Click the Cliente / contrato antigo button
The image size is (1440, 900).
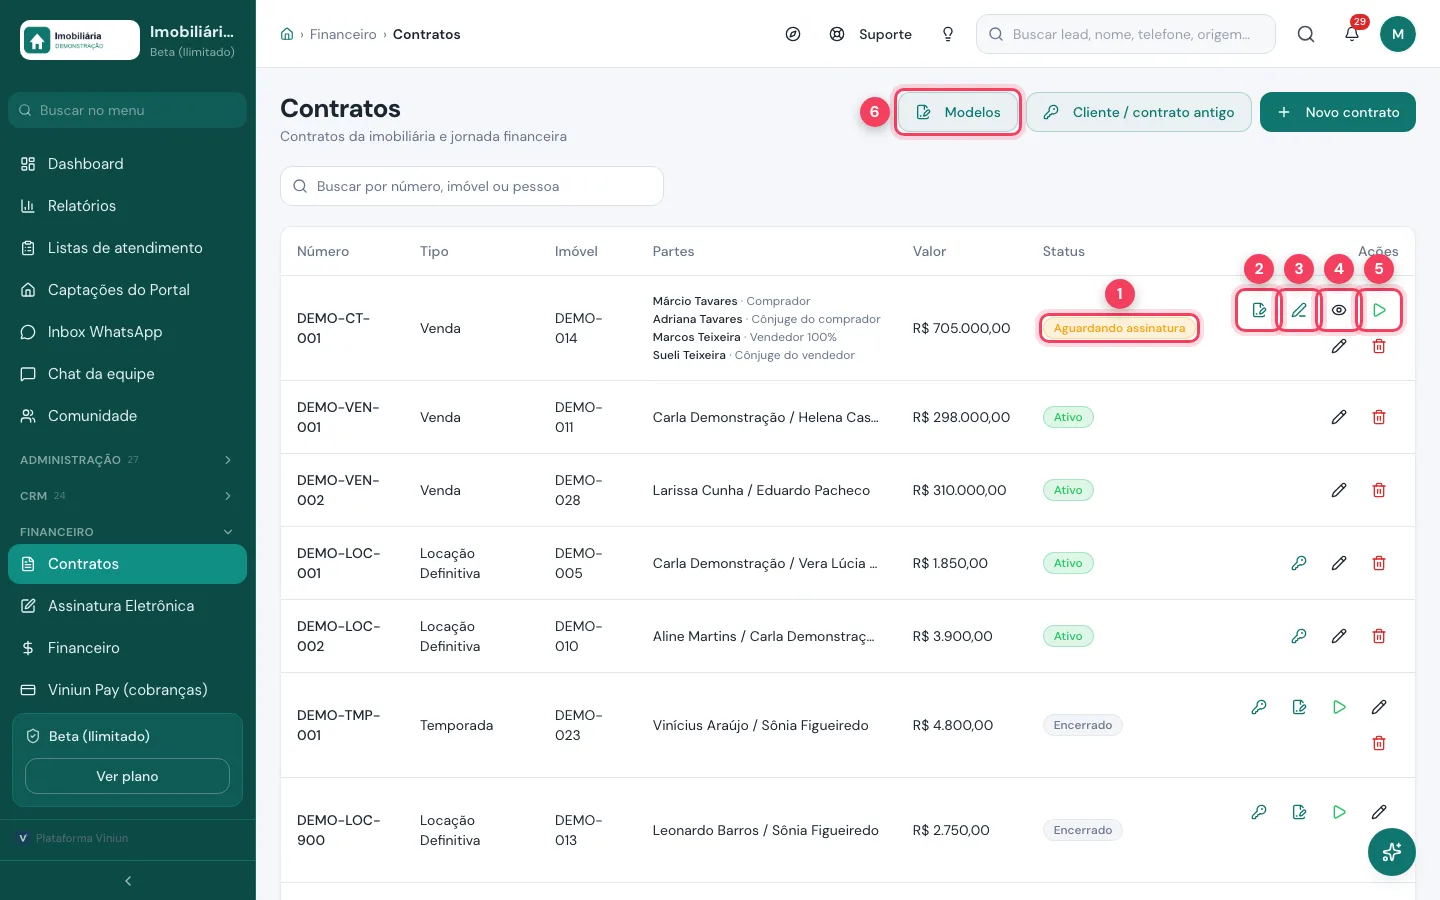click(x=1138, y=112)
